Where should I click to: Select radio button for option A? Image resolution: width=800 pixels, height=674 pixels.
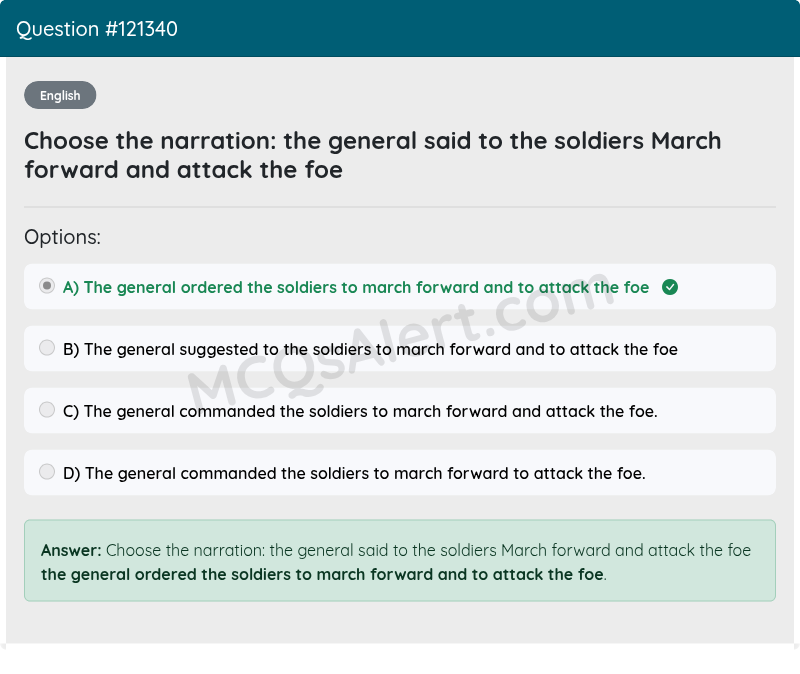[46, 286]
